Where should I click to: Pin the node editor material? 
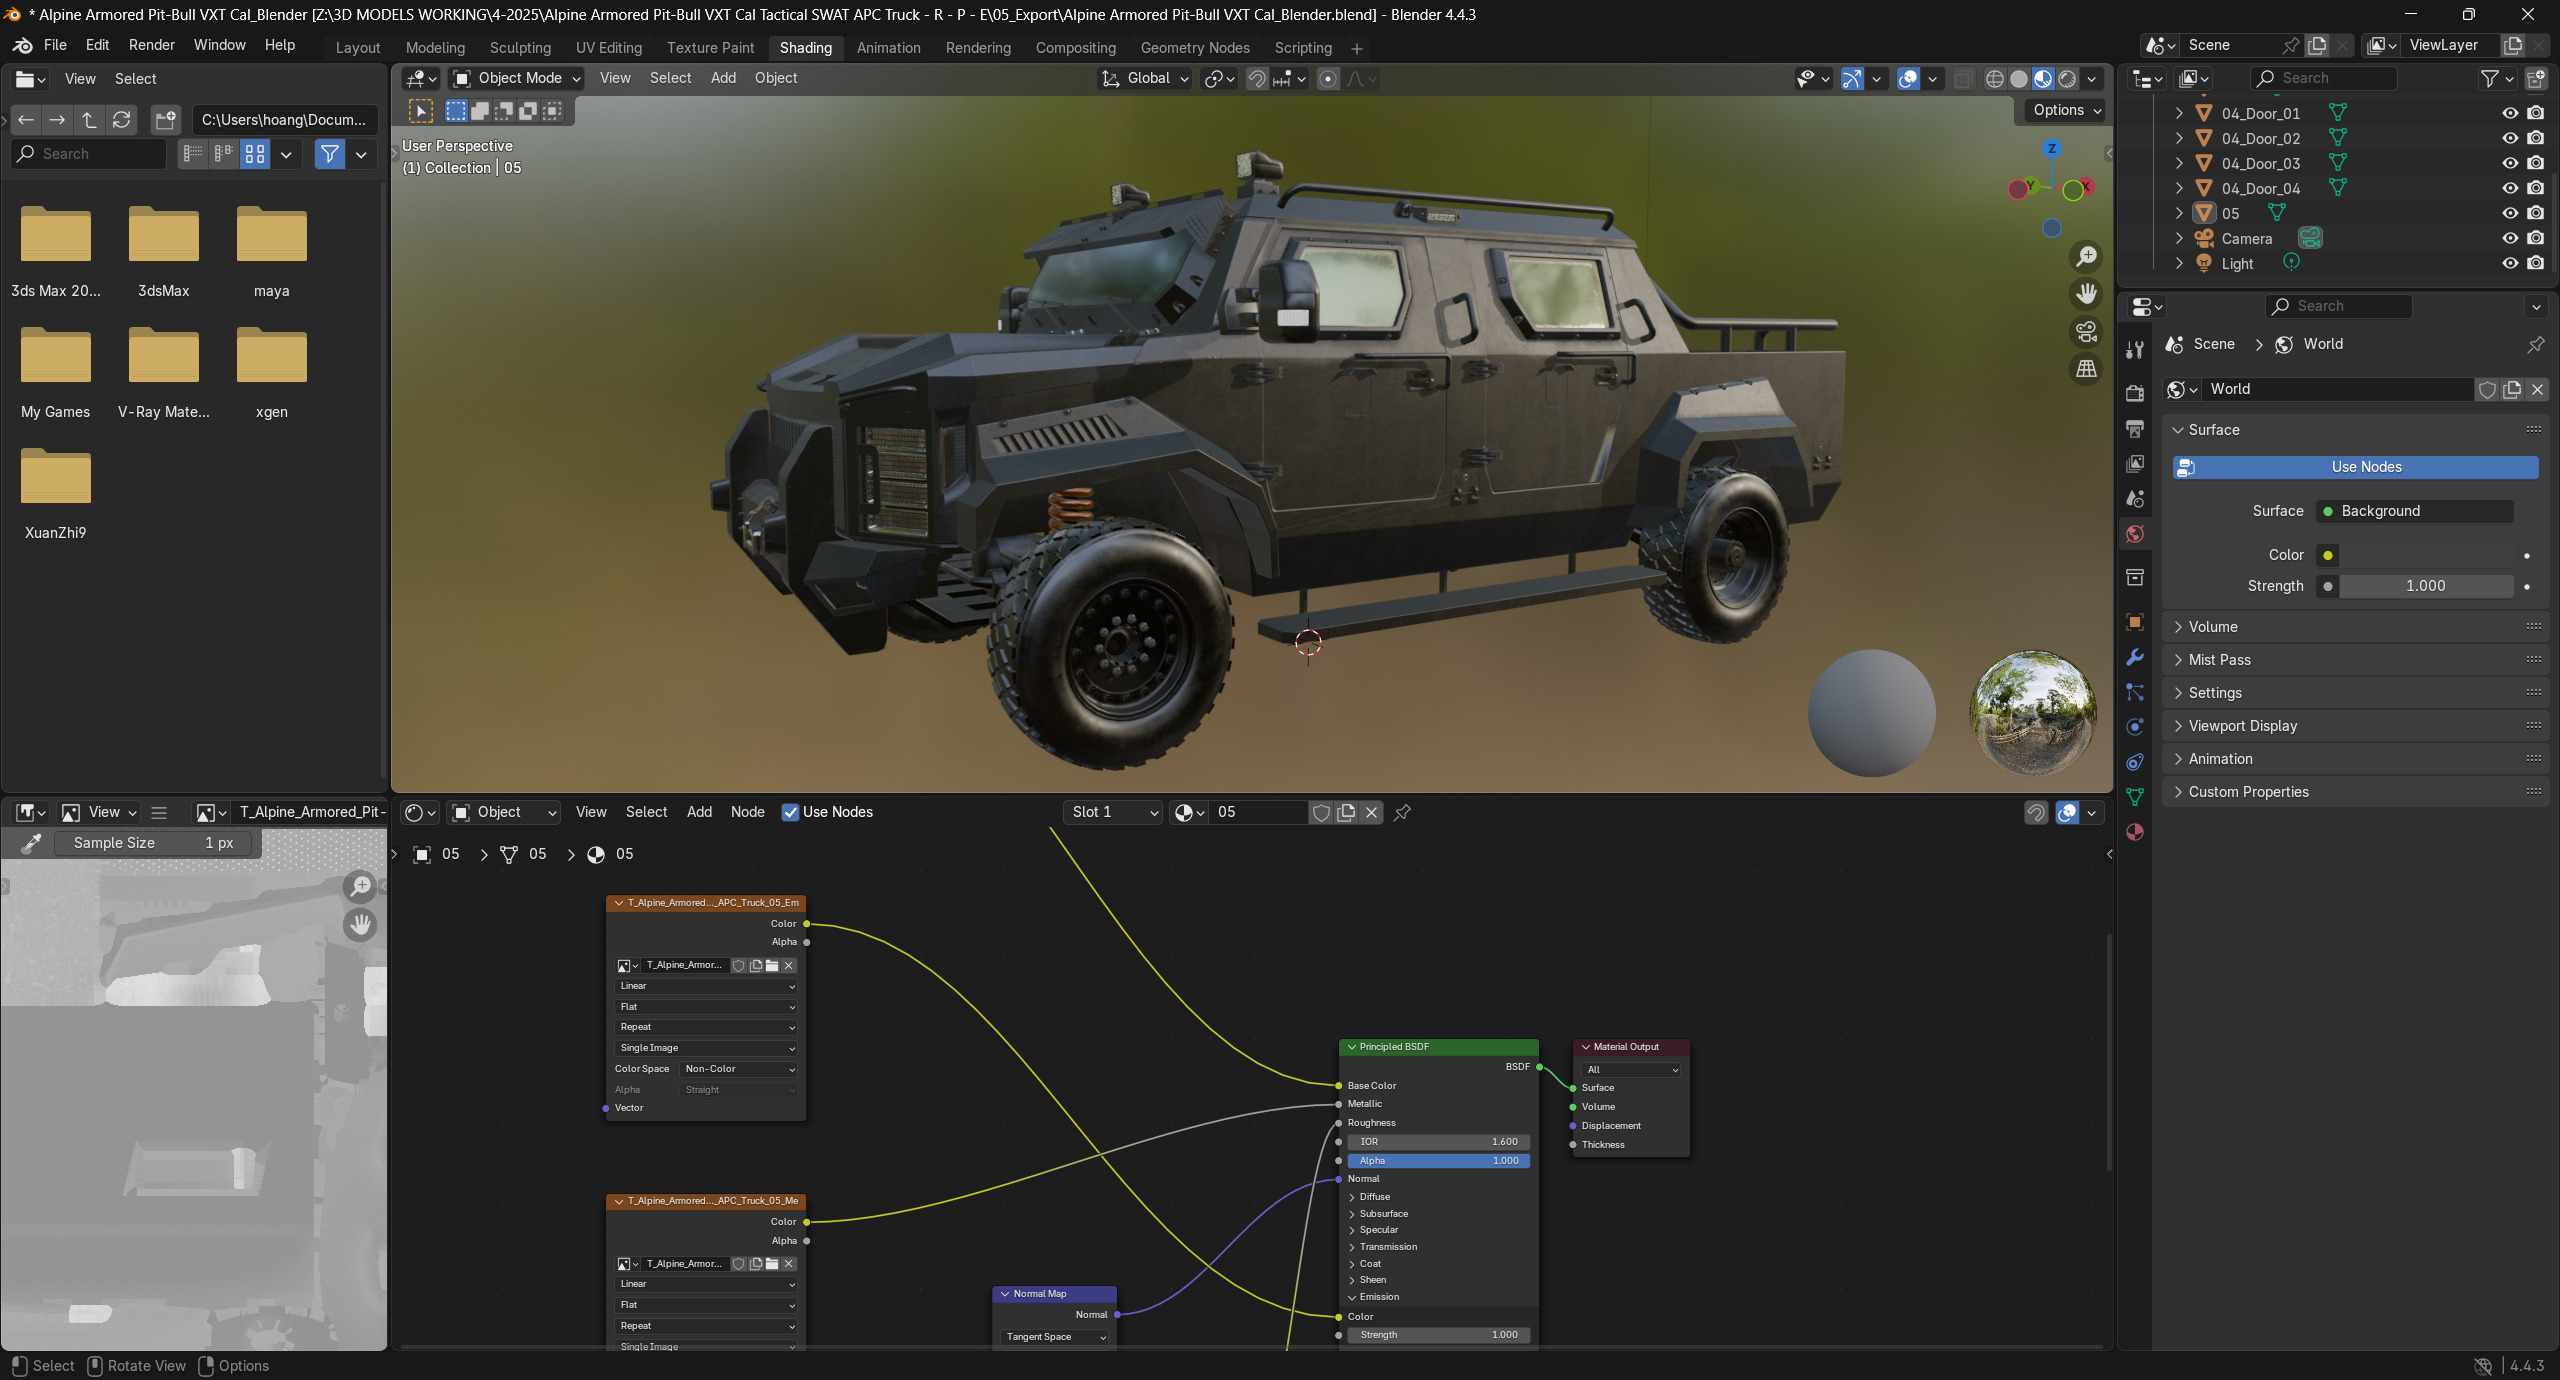click(x=1402, y=813)
